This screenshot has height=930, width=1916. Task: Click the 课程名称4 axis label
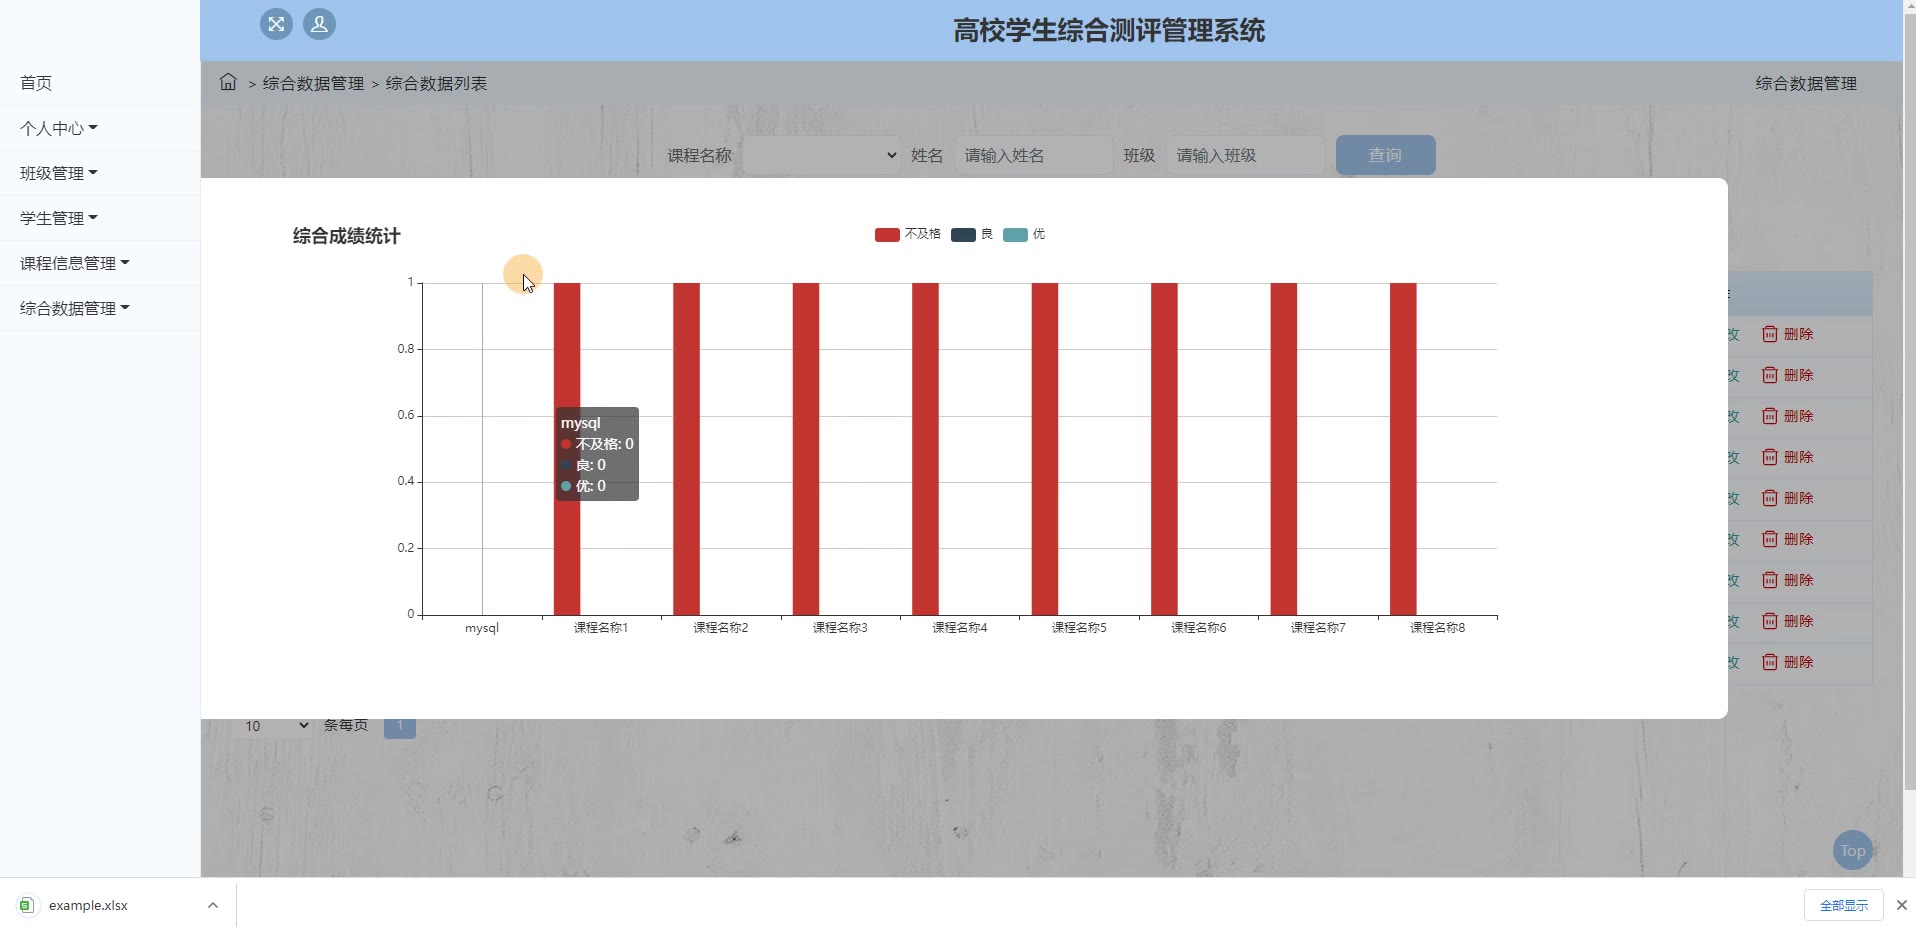click(x=960, y=628)
